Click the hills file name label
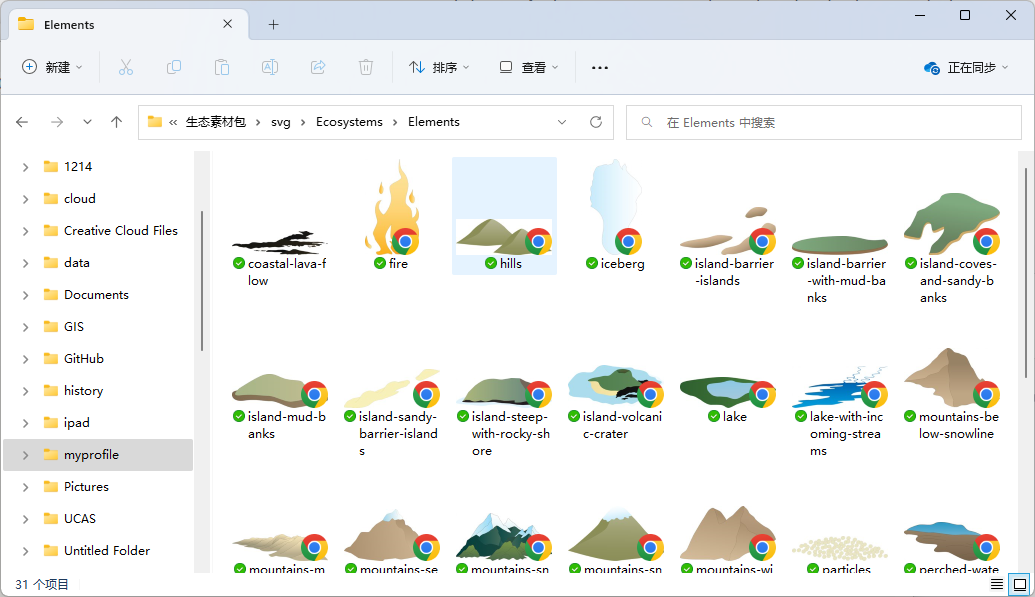Image resolution: width=1035 pixels, height=597 pixels. click(511, 263)
